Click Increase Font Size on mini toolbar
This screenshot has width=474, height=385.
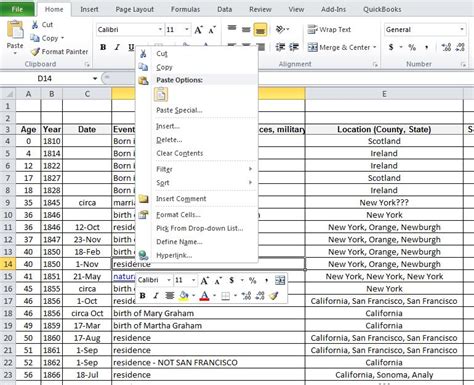pyautogui.click(x=204, y=281)
